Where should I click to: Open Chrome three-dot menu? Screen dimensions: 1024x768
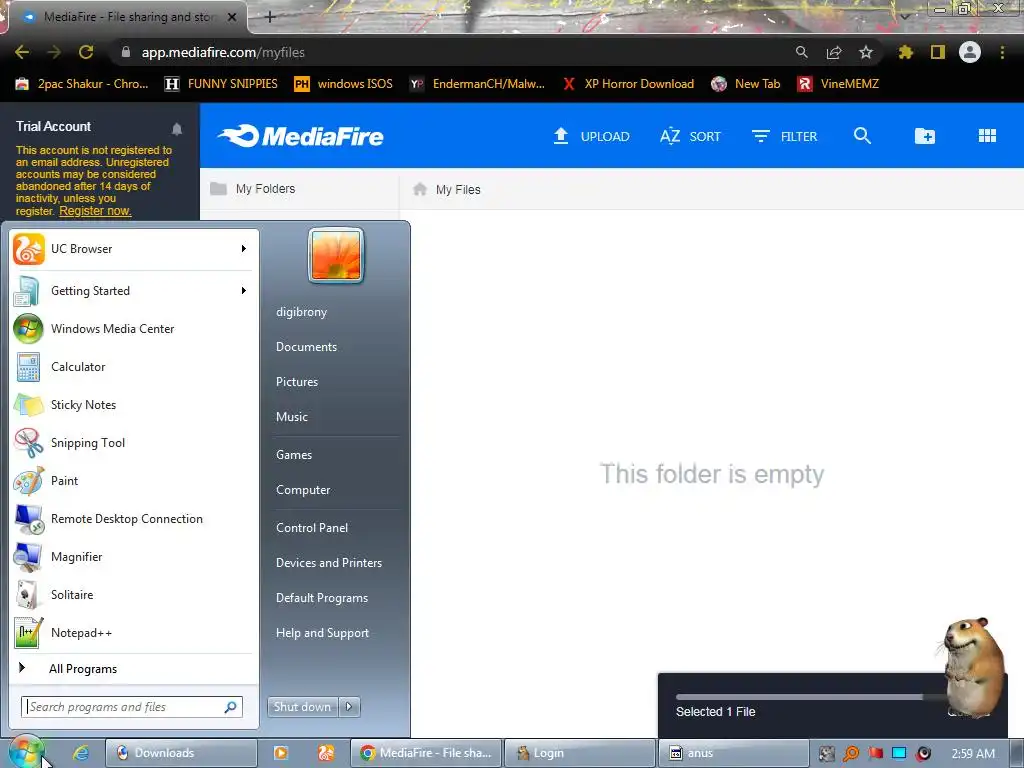click(x=1002, y=52)
